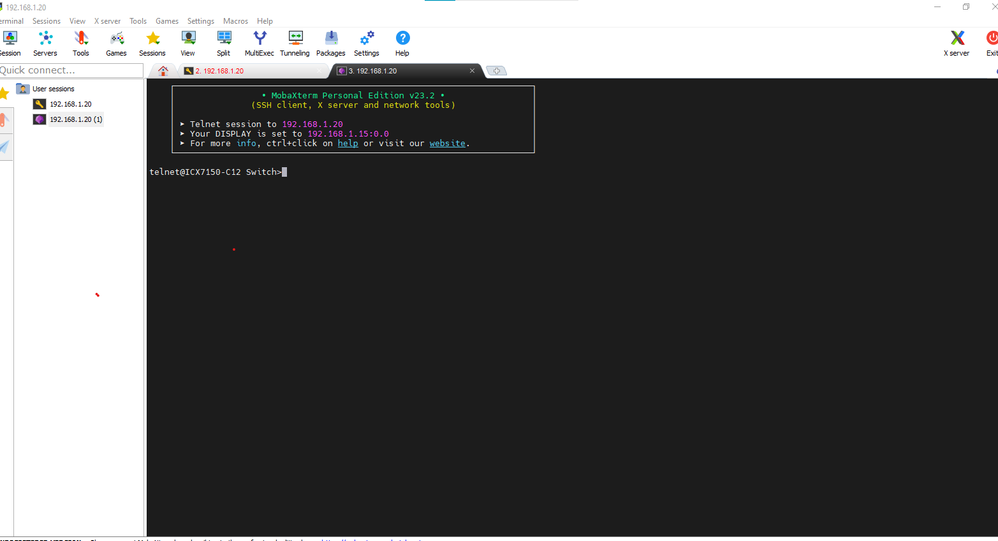Click the help link in terminal banner
This screenshot has width=998, height=541.
point(347,143)
